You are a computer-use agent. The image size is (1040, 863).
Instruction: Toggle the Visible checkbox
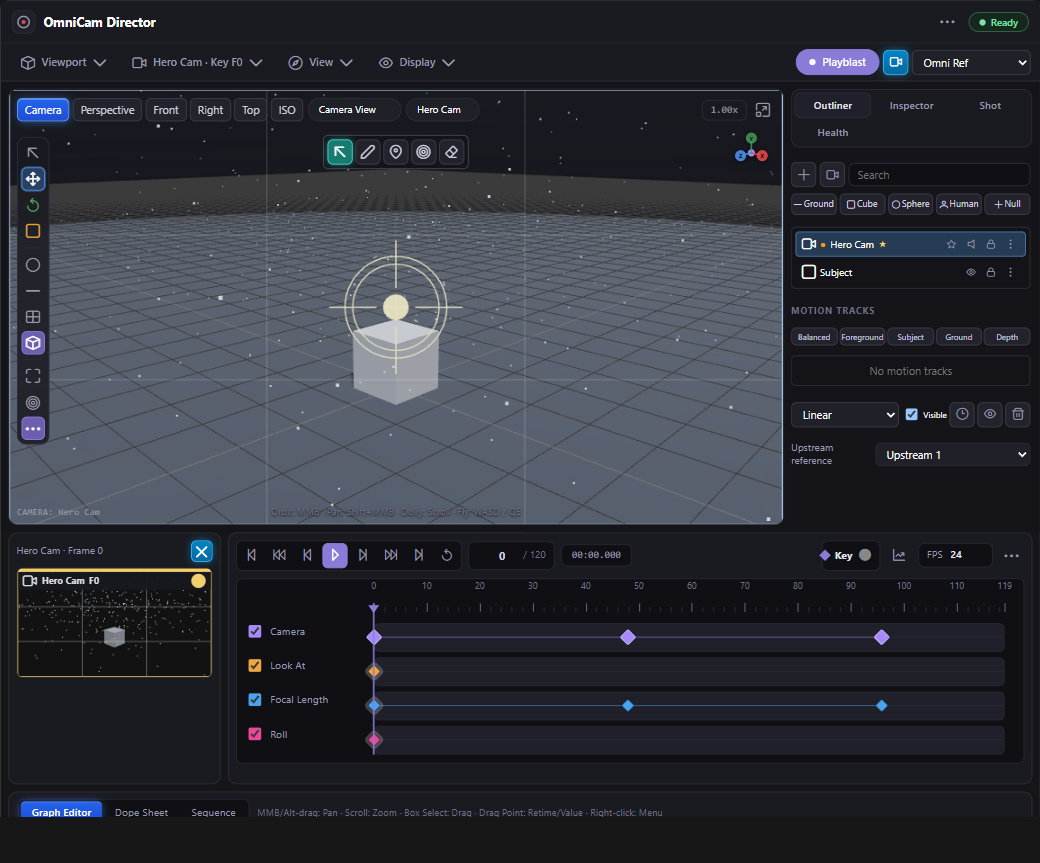point(911,415)
